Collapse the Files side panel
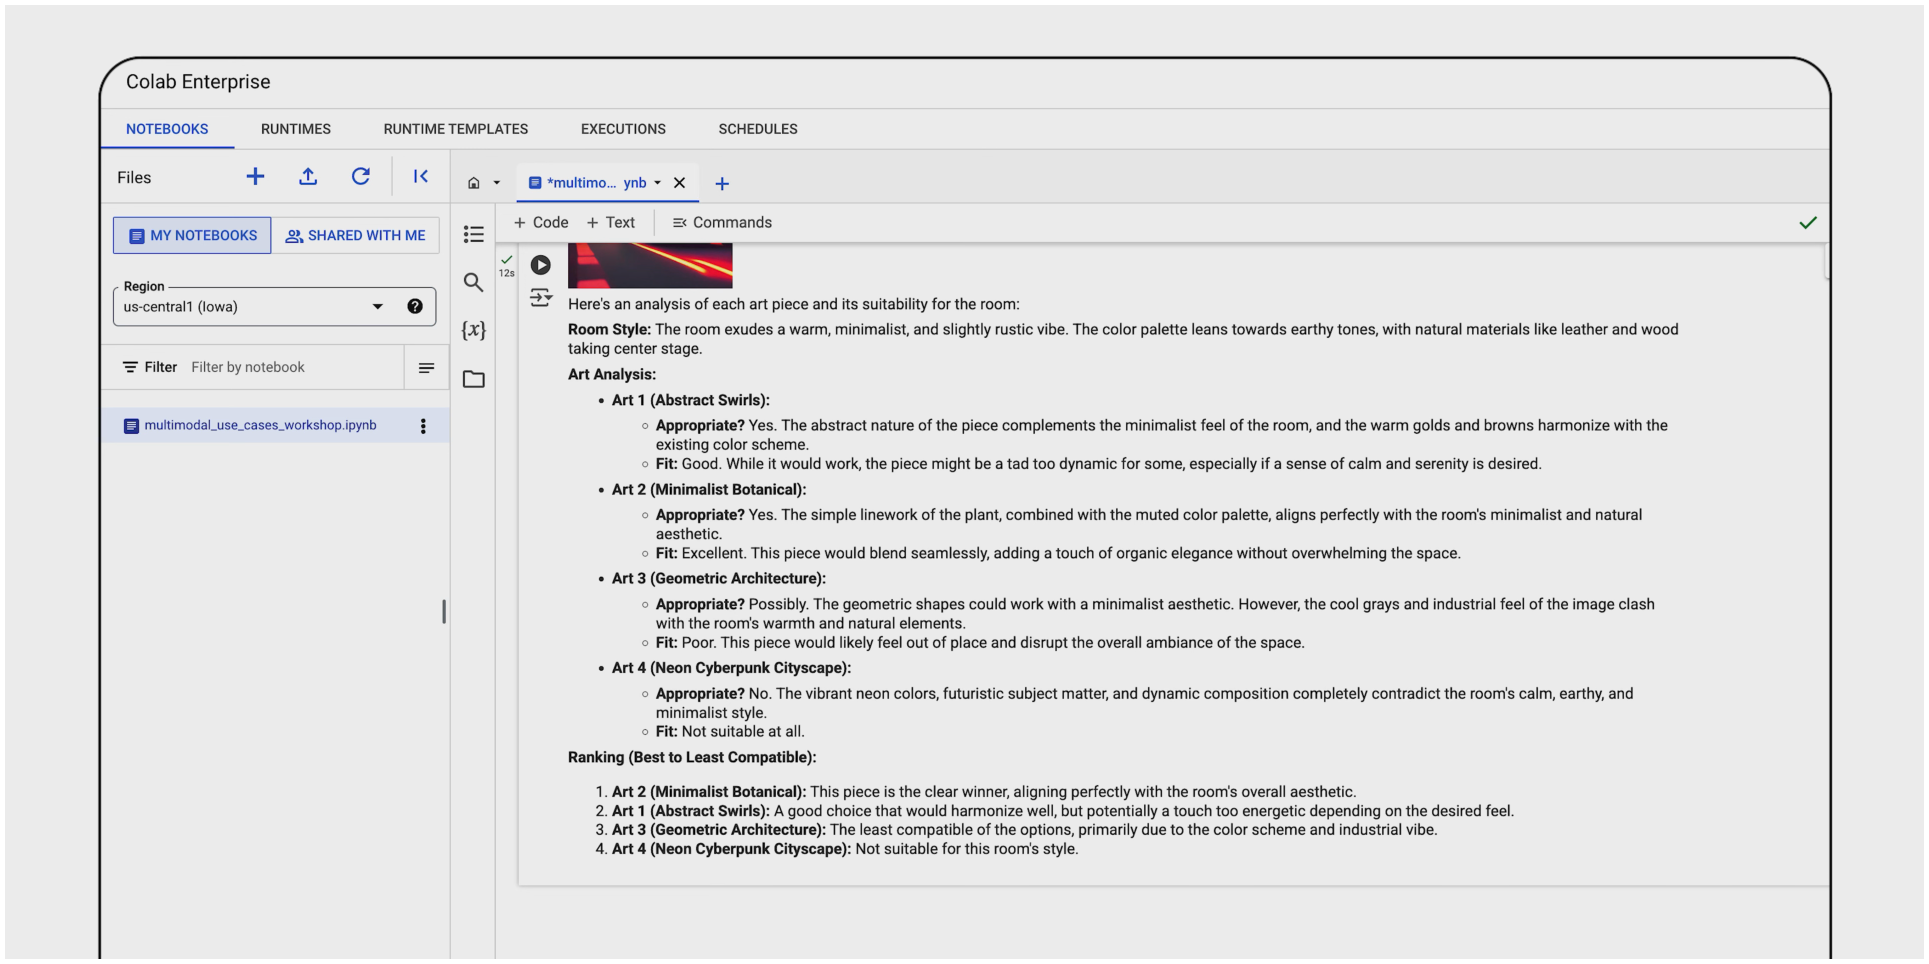 [421, 177]
